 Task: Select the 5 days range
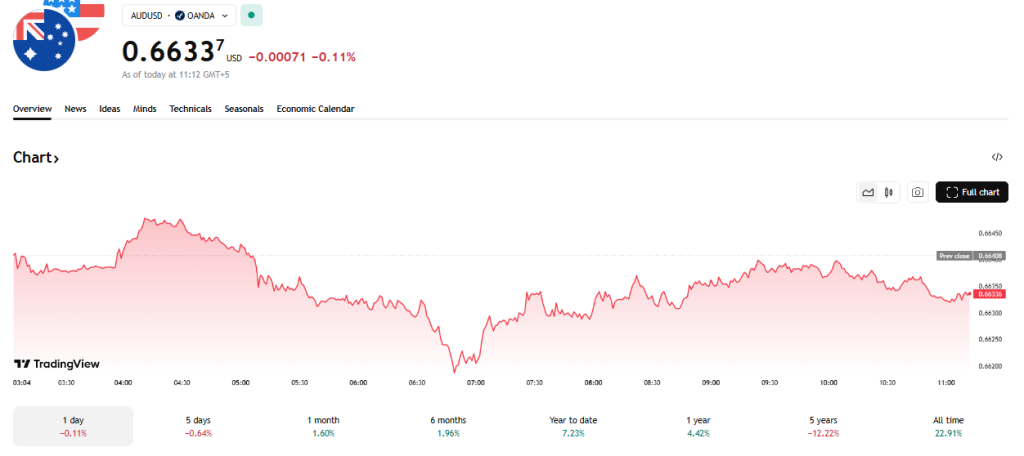click(198, 426)
